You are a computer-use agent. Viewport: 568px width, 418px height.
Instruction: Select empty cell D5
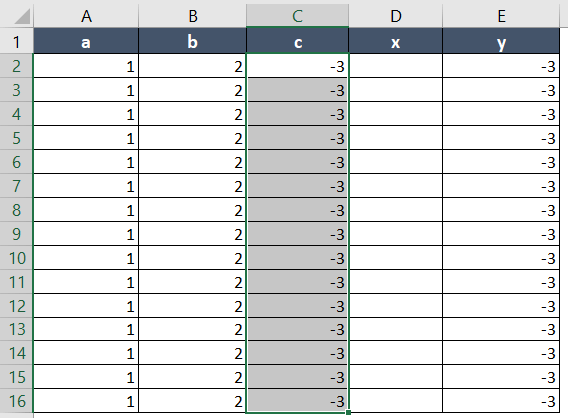[x=396, y=138]
